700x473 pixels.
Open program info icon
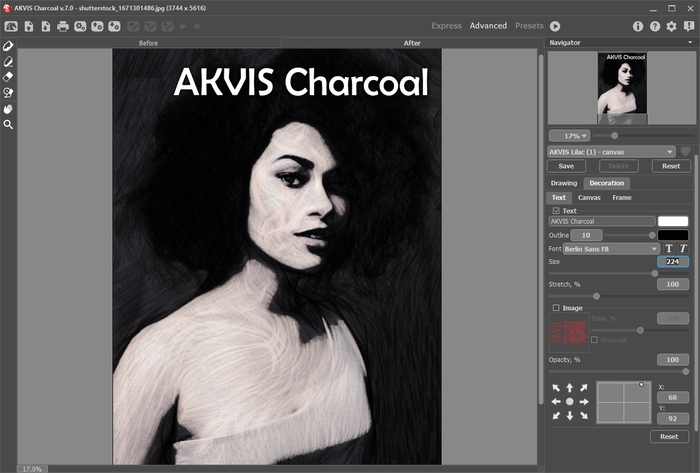pos(638,26)
